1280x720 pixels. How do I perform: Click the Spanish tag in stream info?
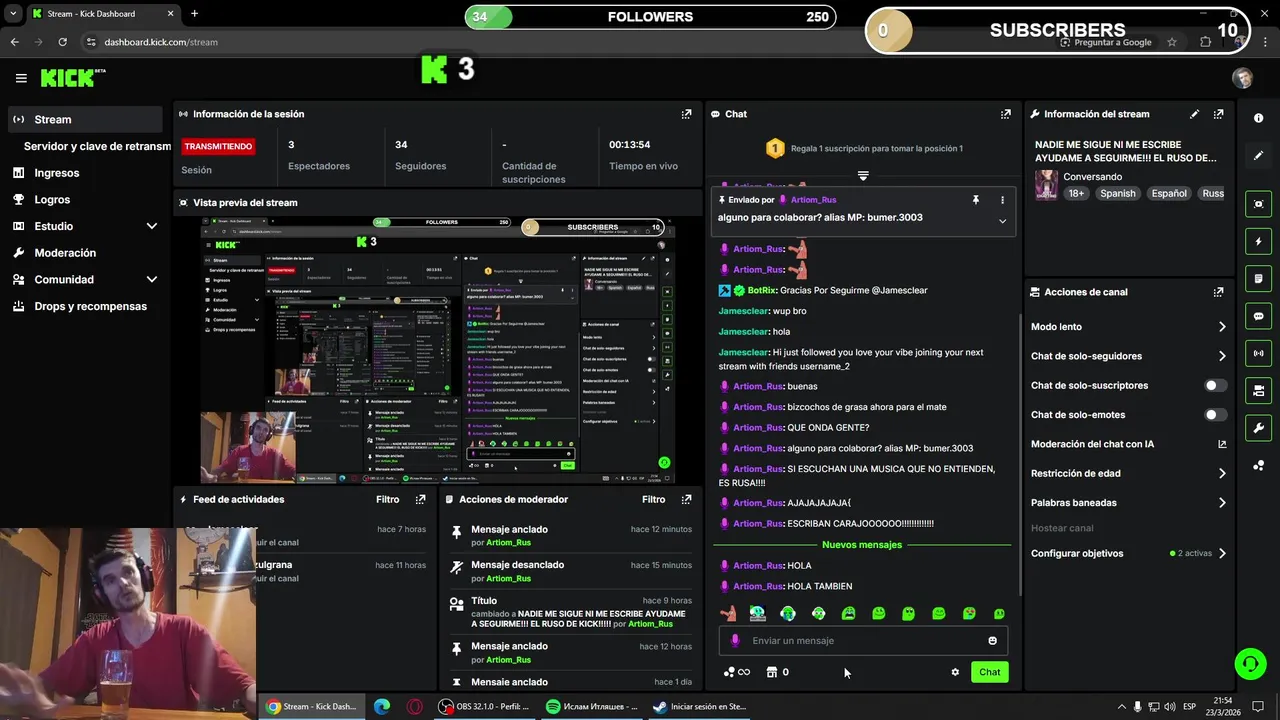point(1117,193)
